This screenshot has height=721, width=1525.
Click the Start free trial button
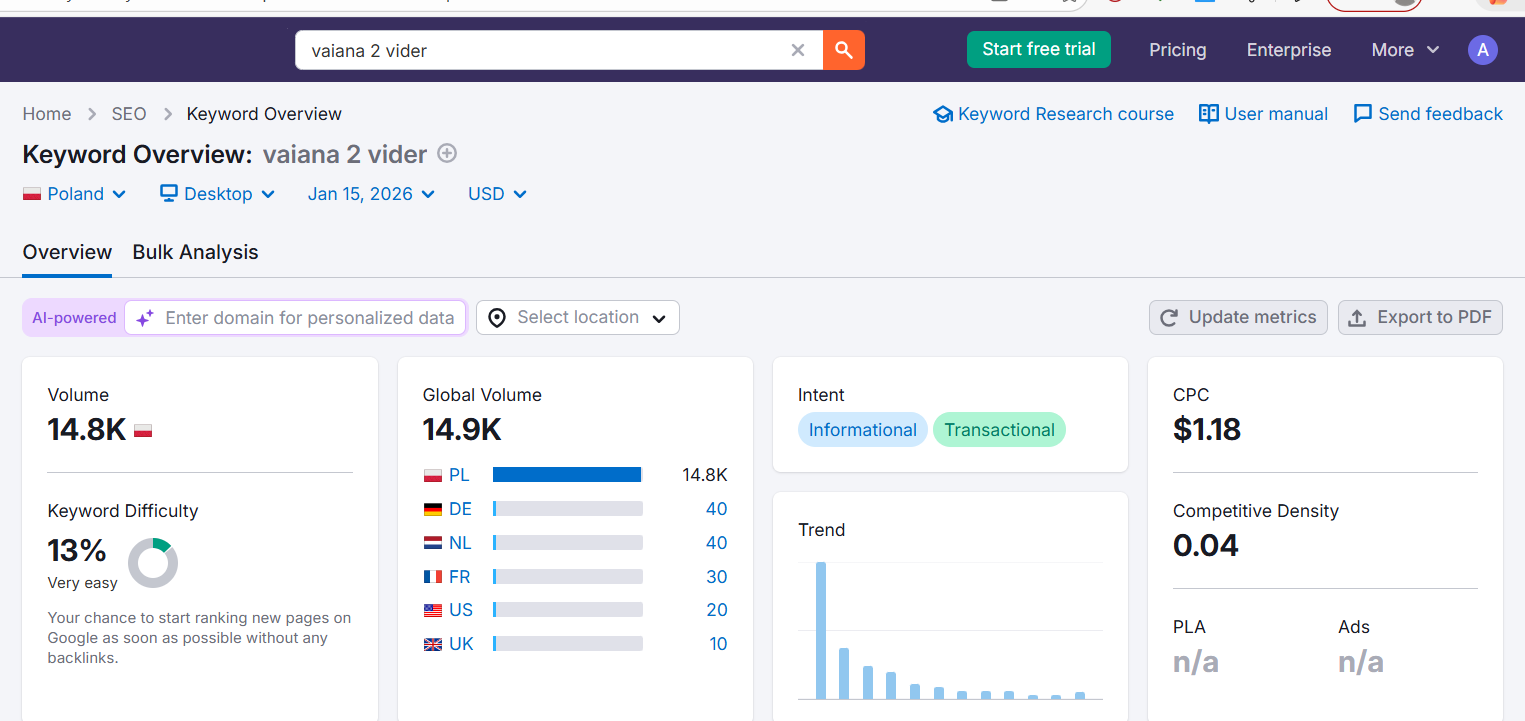point(1038,49)
